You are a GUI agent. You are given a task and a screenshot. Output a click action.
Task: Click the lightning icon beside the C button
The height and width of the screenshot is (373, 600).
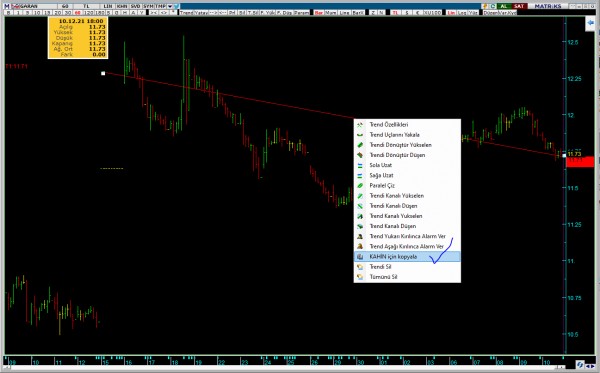click(485, 6)
